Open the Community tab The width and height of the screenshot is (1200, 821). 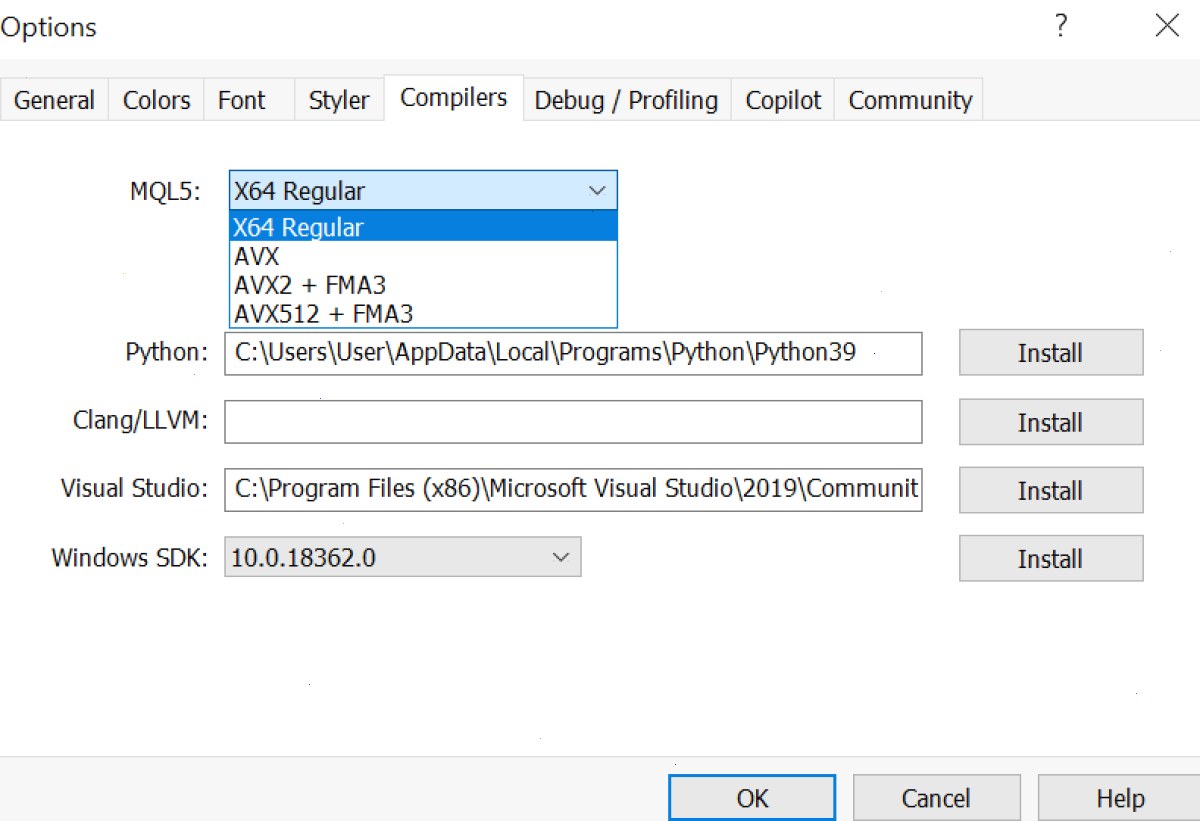[910, 100]
